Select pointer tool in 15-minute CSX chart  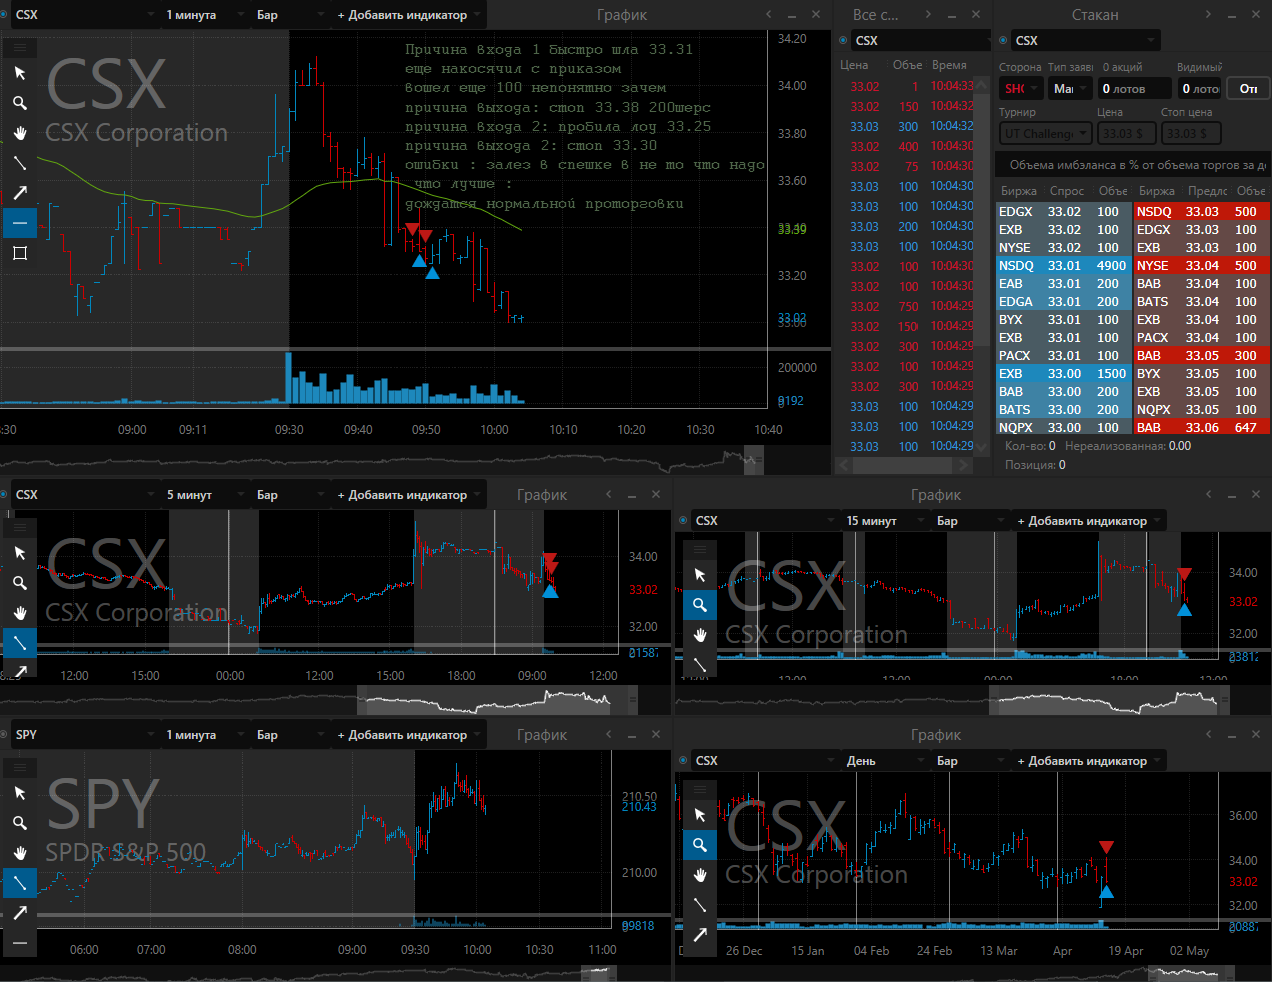[x=700, y=575]
